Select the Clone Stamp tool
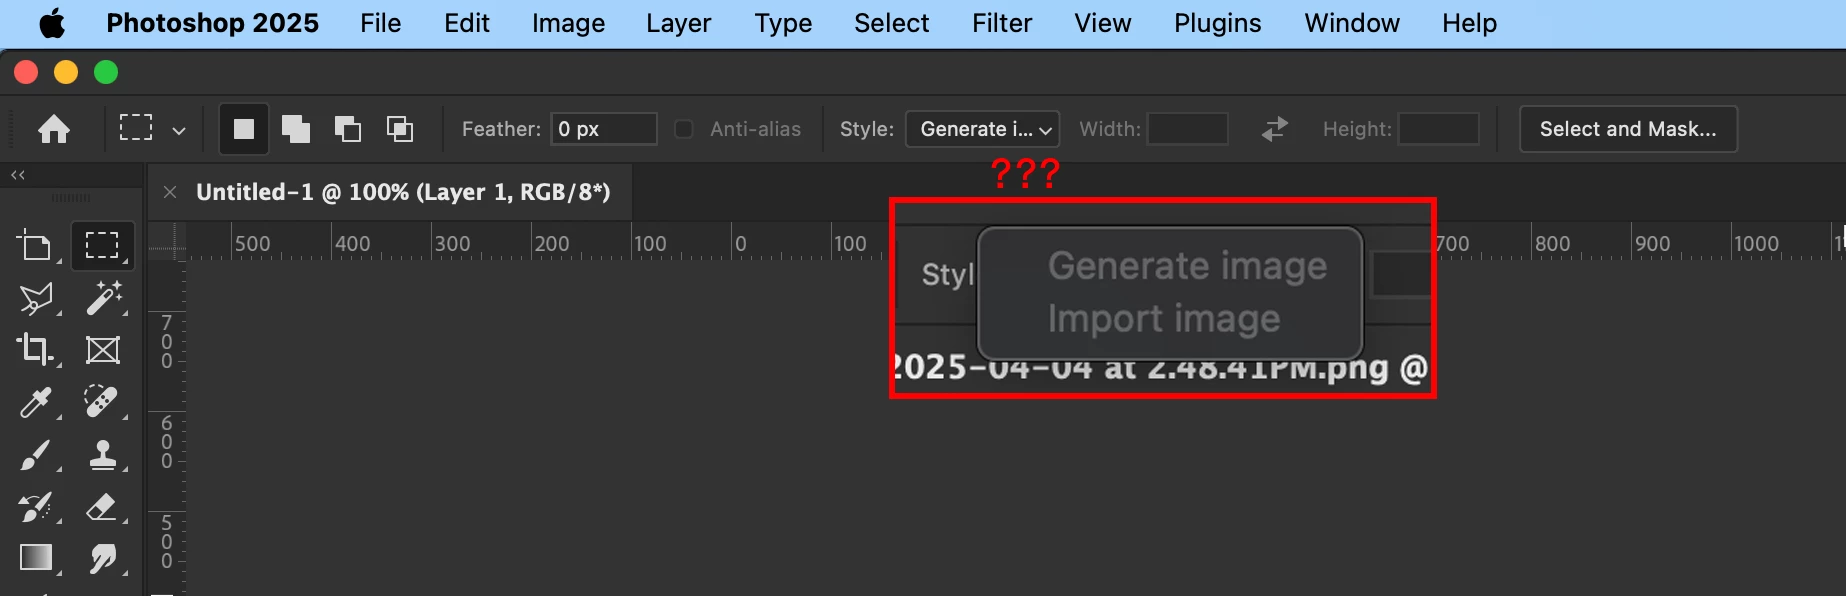1846x596 pixels. [102, 455]
